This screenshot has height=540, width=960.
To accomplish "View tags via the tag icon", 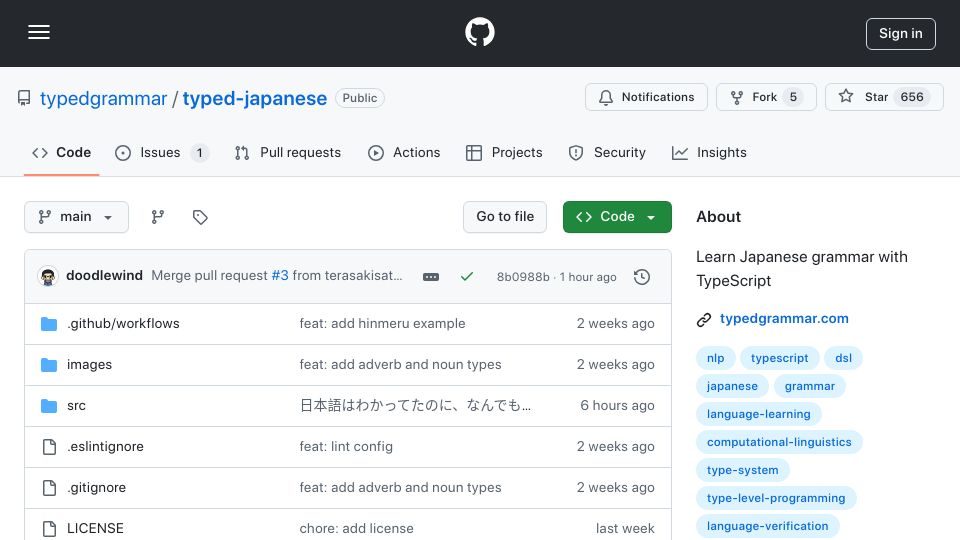I will (x=200, y=217).
